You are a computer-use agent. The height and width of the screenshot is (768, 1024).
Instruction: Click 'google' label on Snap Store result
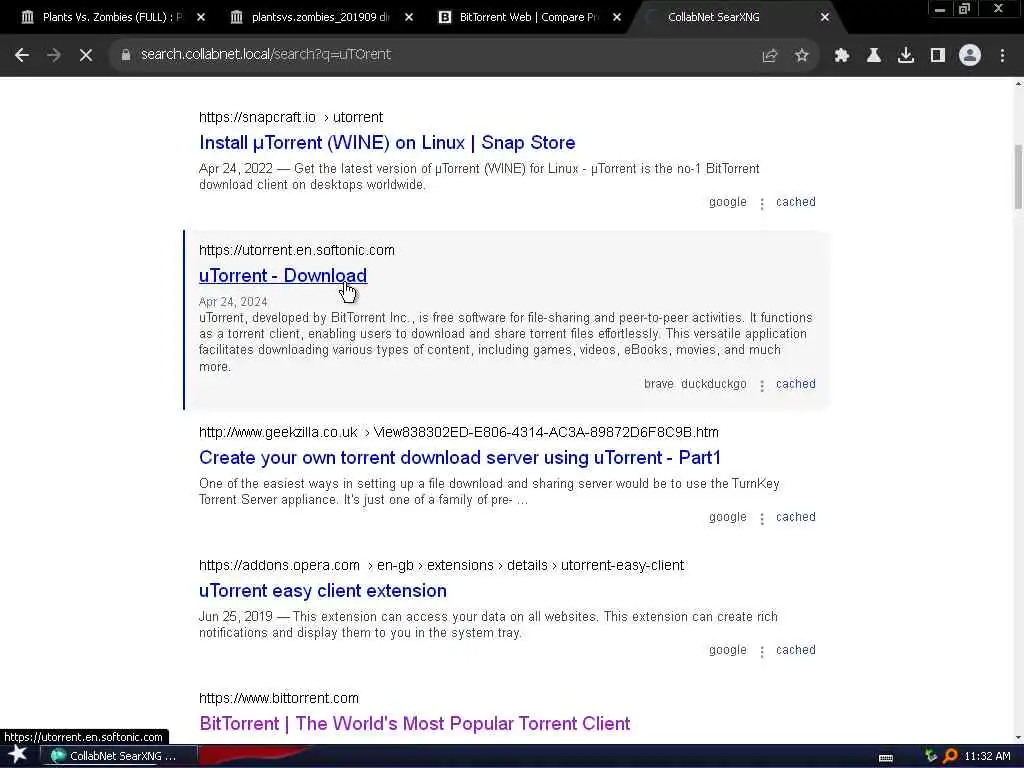[728, 202]
